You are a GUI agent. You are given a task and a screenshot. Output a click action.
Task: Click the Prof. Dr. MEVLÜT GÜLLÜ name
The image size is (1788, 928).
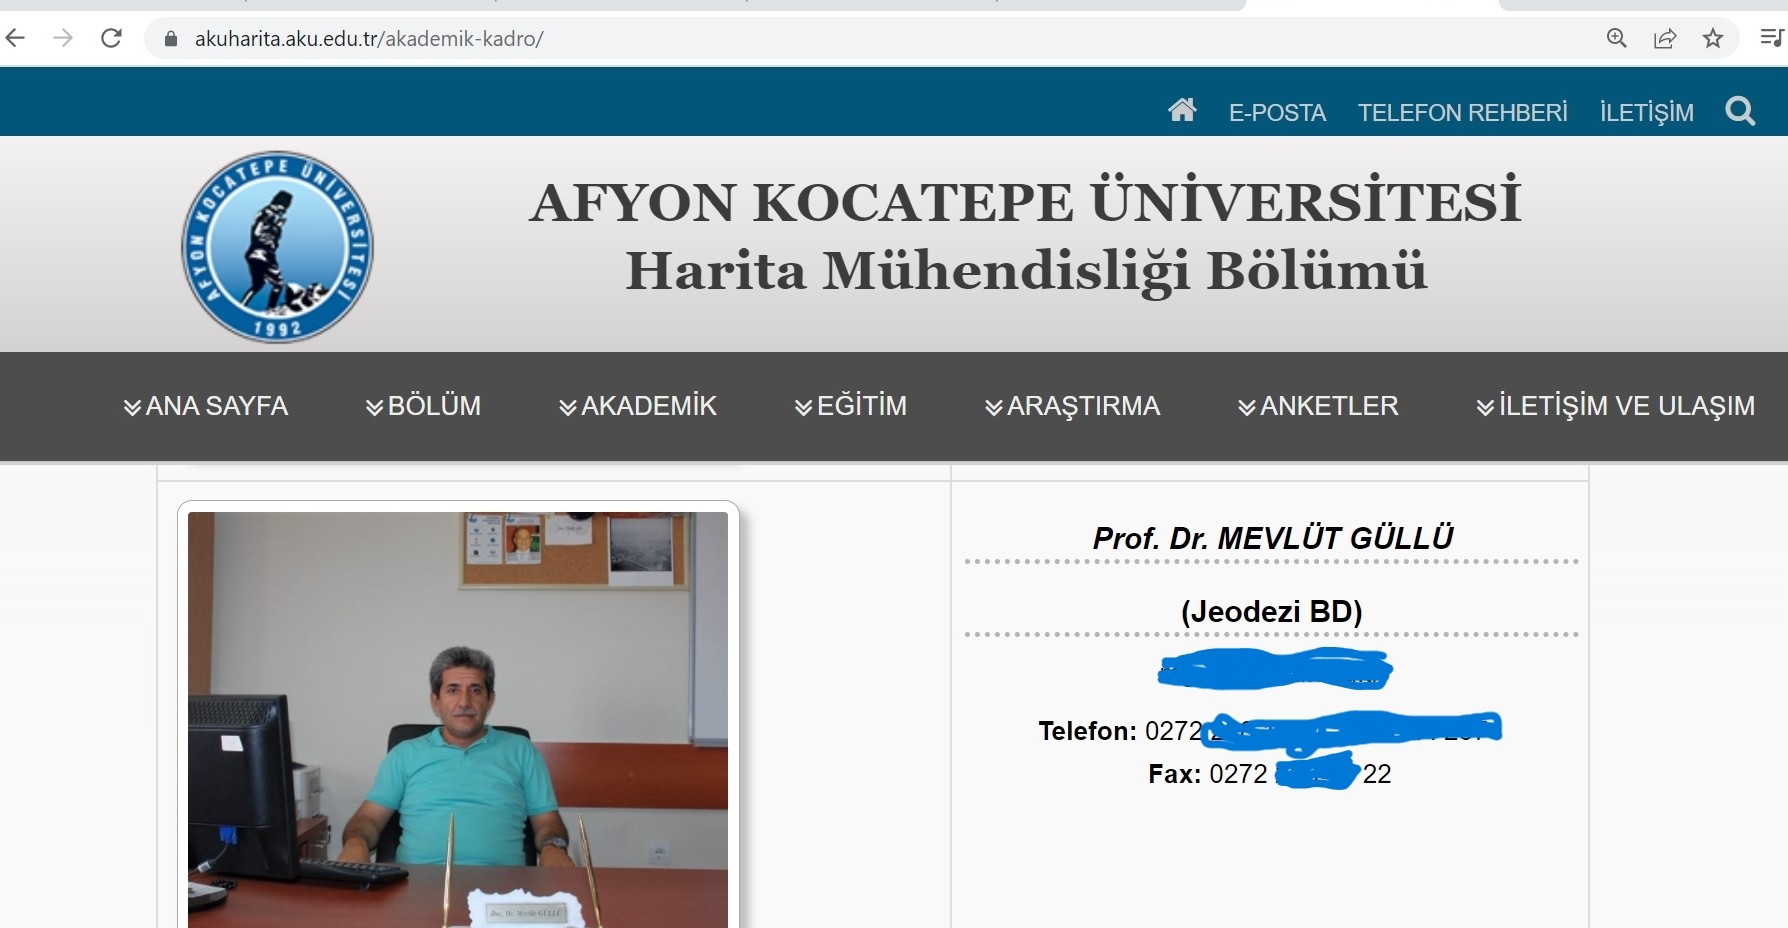click(x=1272, y=538)
